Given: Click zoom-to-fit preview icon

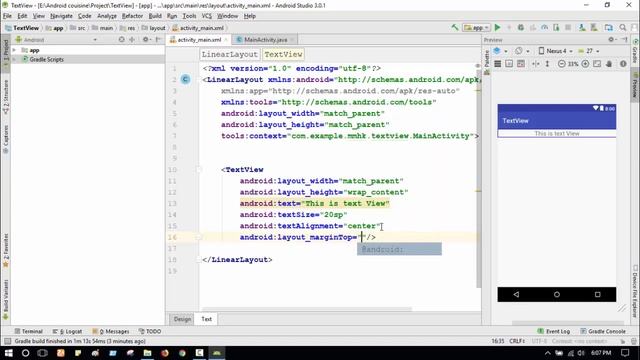Looking at the screenshot, I should 597,64.
